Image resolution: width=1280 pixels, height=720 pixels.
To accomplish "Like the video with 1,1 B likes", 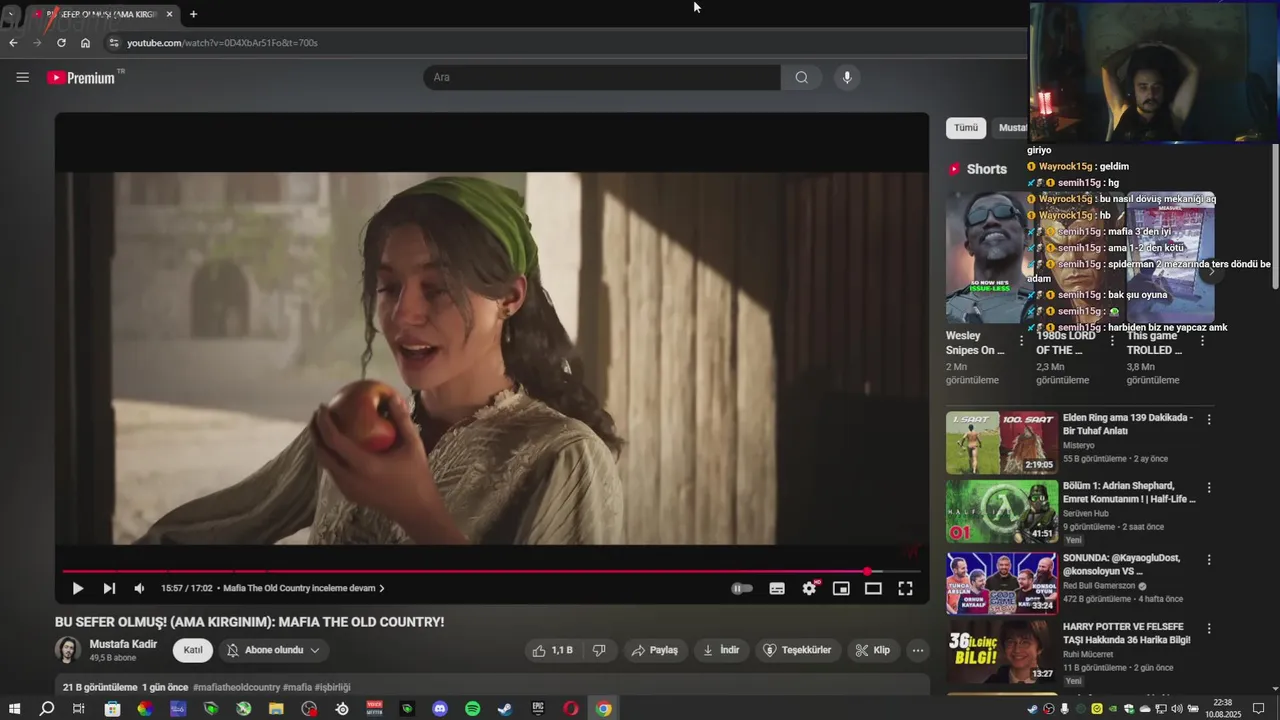I will click(553, 650).
